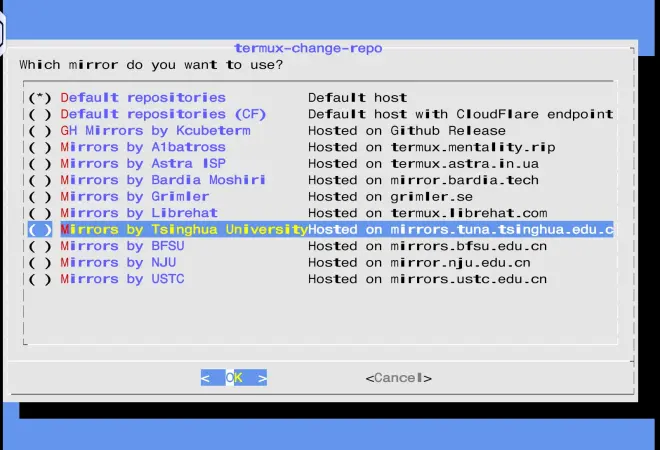This screenshot has width=660, height=450.
Task: Click 'Mirrors by NJU' label
Action: click(118, 262)
